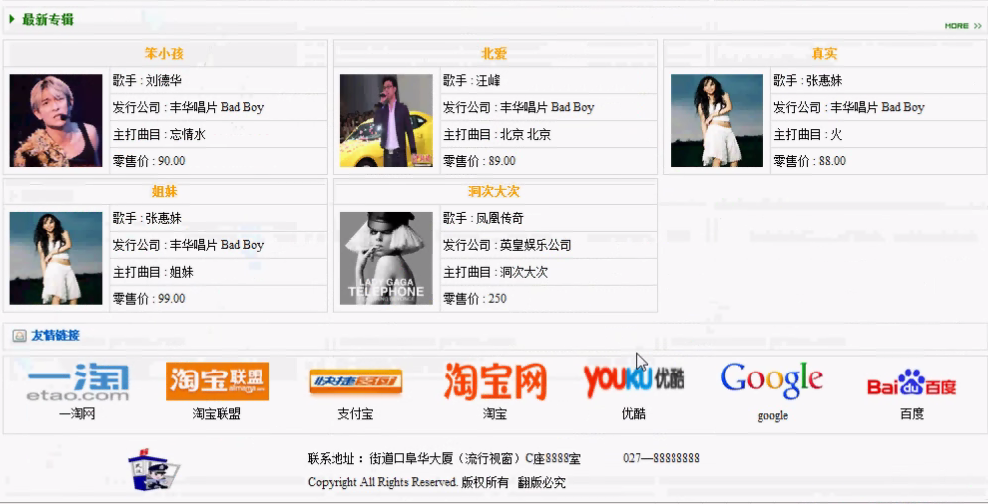Screen dimensions: 988x504
Task: Click text 零售价 : 90.00
Action: point(149,161)
